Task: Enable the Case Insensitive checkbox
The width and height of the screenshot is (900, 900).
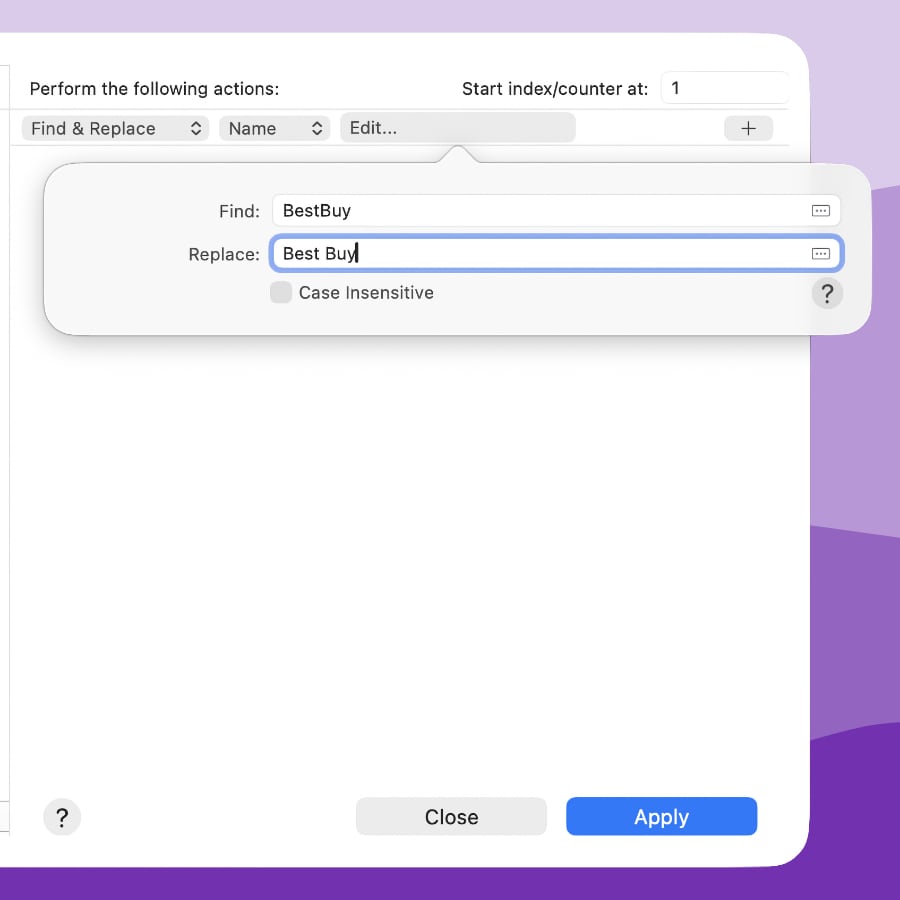Action: pyautogui.click(x=281, y=292)
